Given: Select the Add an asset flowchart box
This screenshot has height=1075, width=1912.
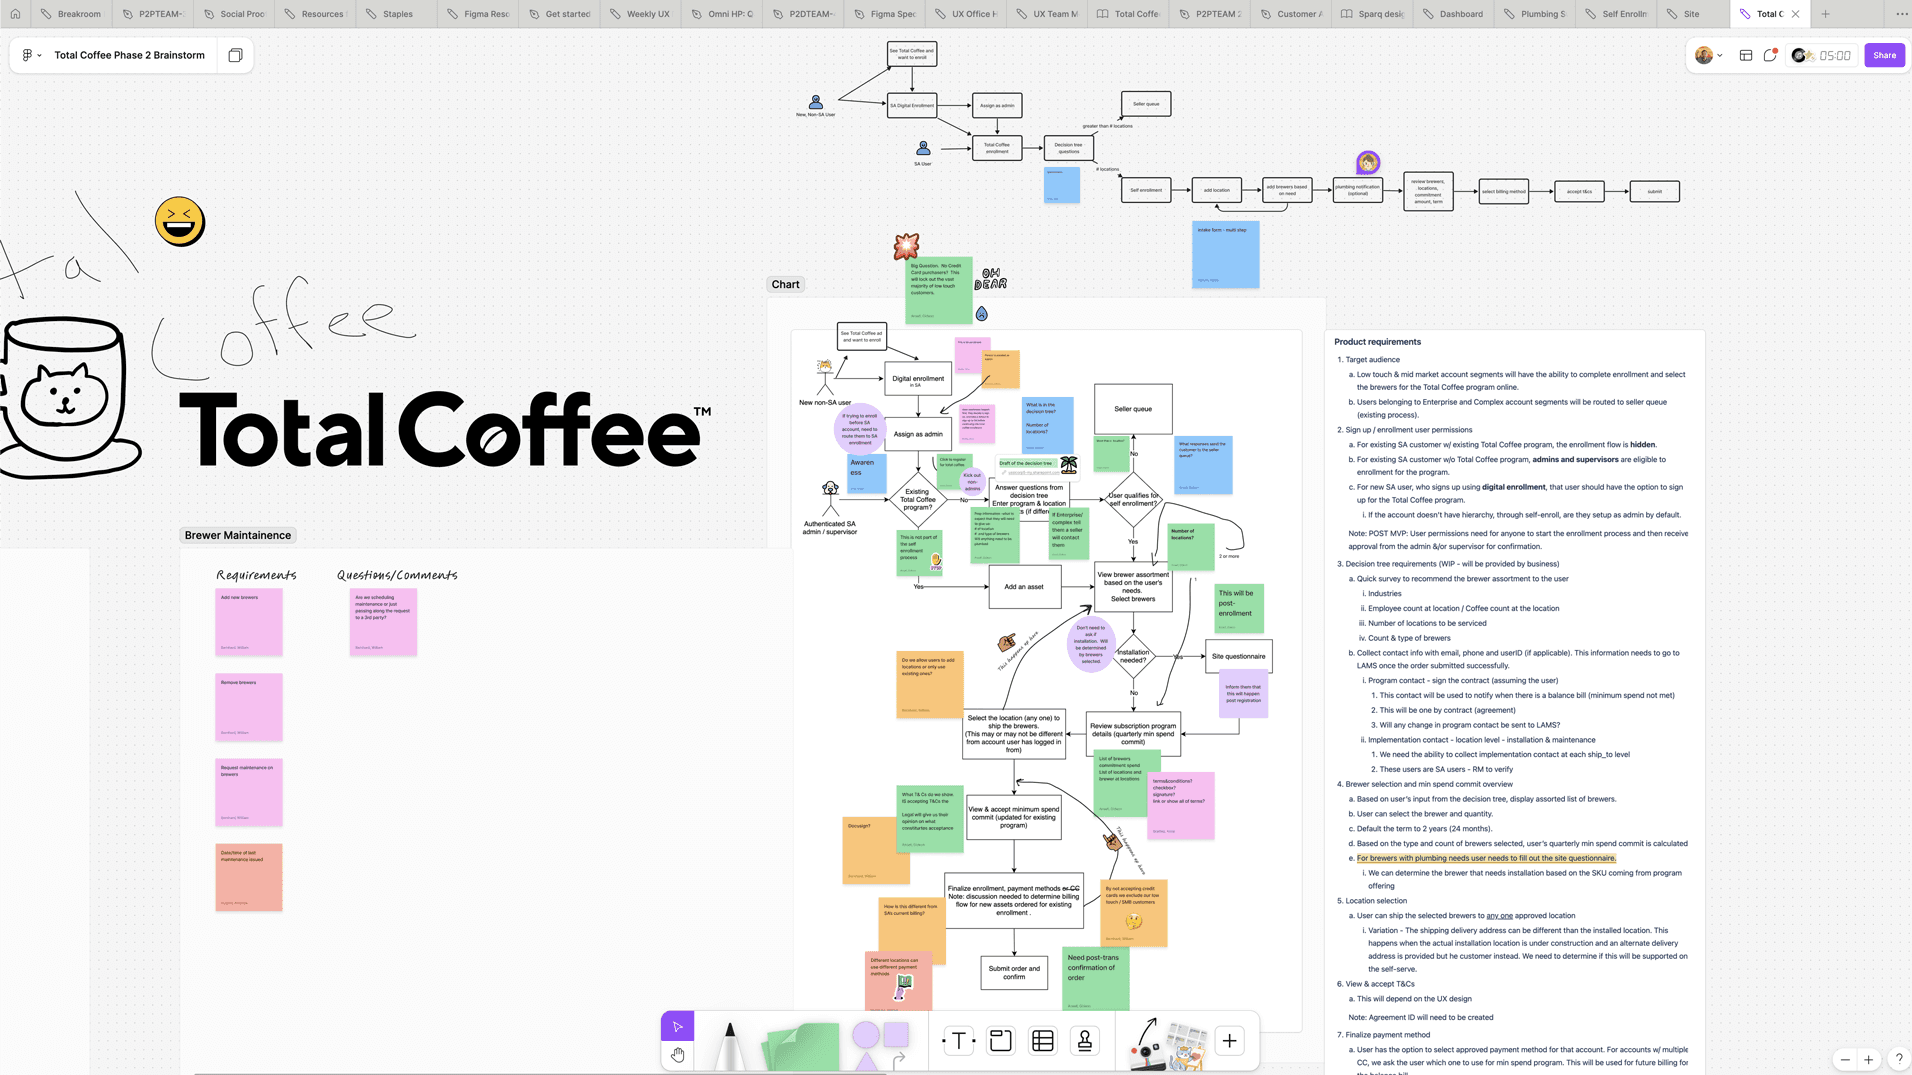Looking at the screenshot, I should (1024, 587).
